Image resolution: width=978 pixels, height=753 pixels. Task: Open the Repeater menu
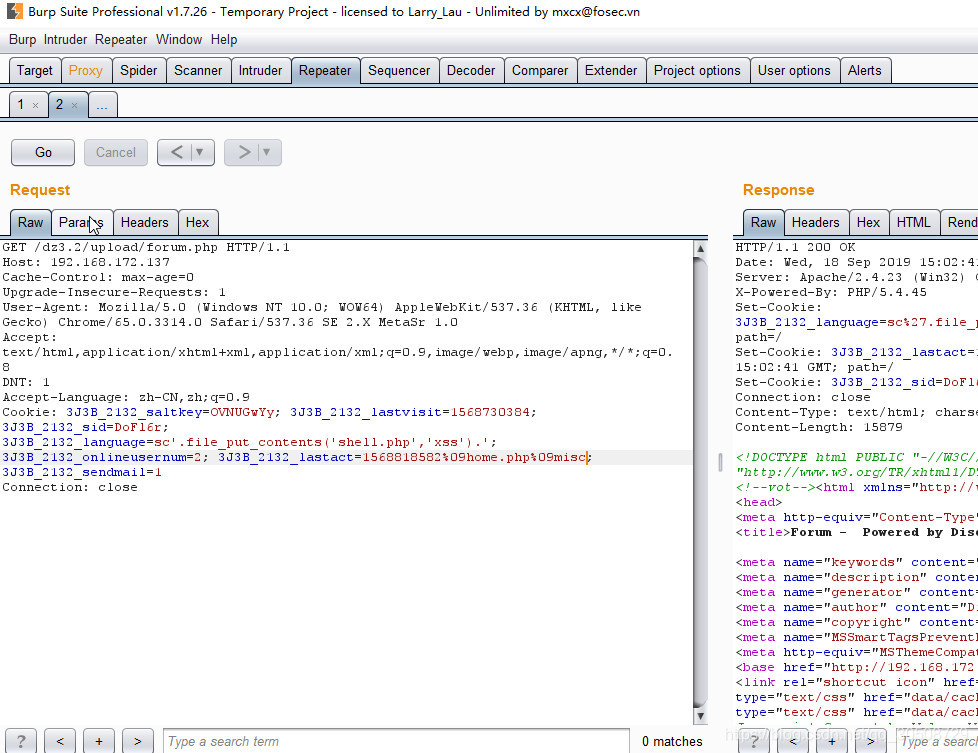coord(121,39)
